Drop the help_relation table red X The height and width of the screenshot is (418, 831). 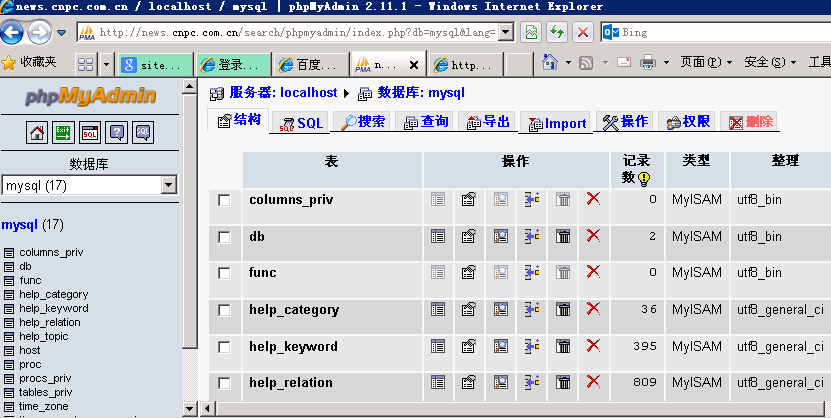click(593, 381)
